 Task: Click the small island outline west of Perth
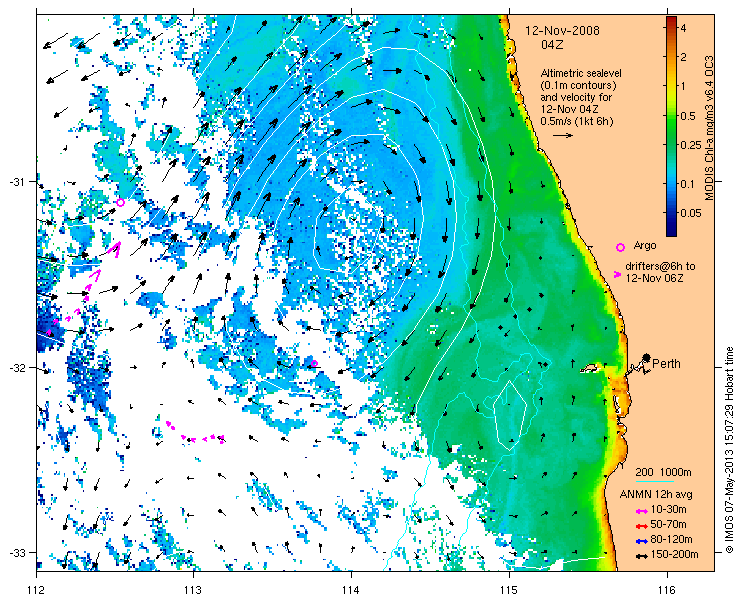589,367
